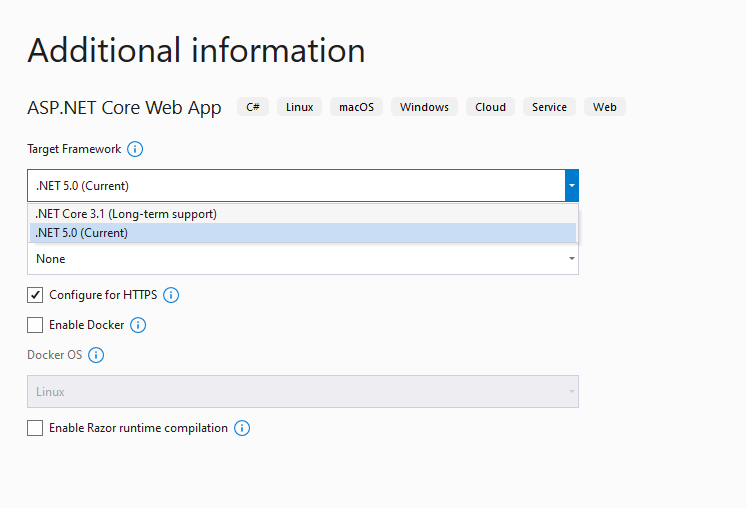The width and height of the screenshot is (746, 508).
Task: Click the Cloud project type tag
Action: click(491, 107)
